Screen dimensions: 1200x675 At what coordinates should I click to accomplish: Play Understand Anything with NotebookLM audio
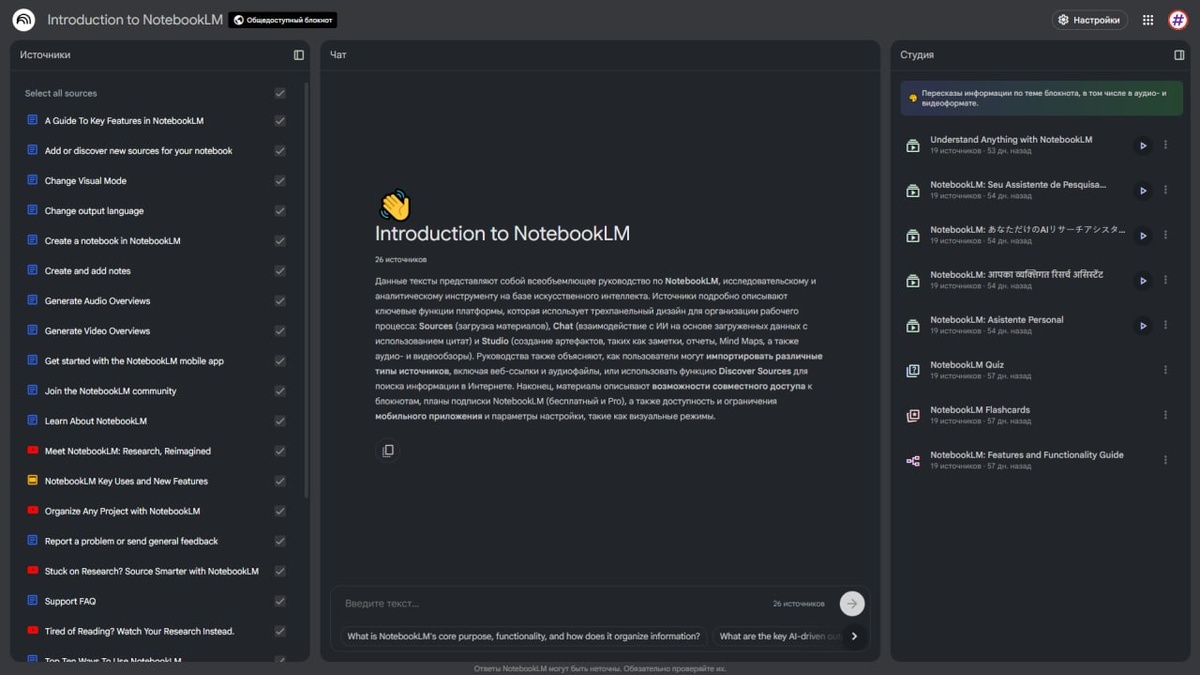tap(1142, 146)
